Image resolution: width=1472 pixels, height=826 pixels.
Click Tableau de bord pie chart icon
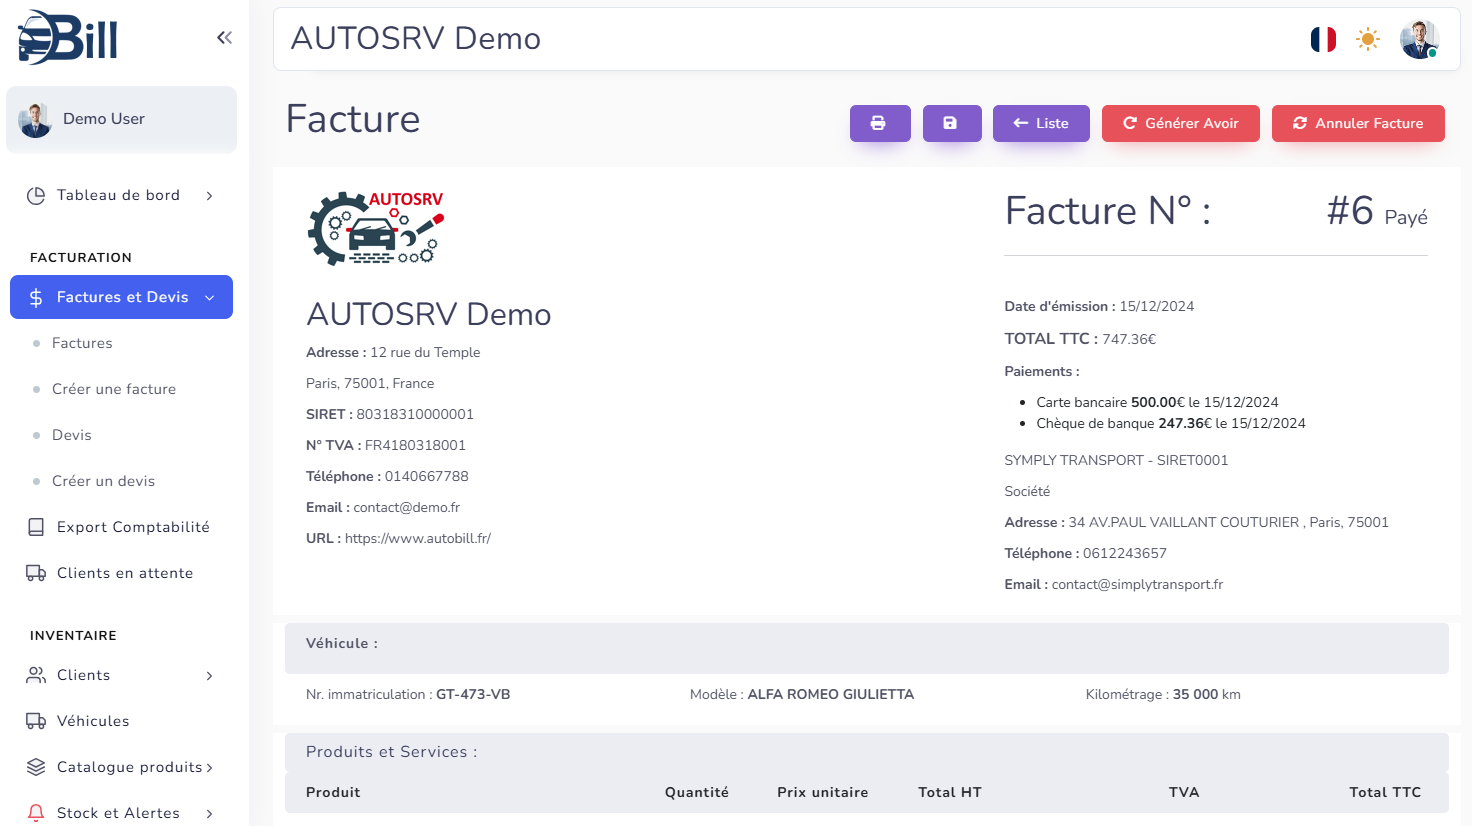[36, 196]
